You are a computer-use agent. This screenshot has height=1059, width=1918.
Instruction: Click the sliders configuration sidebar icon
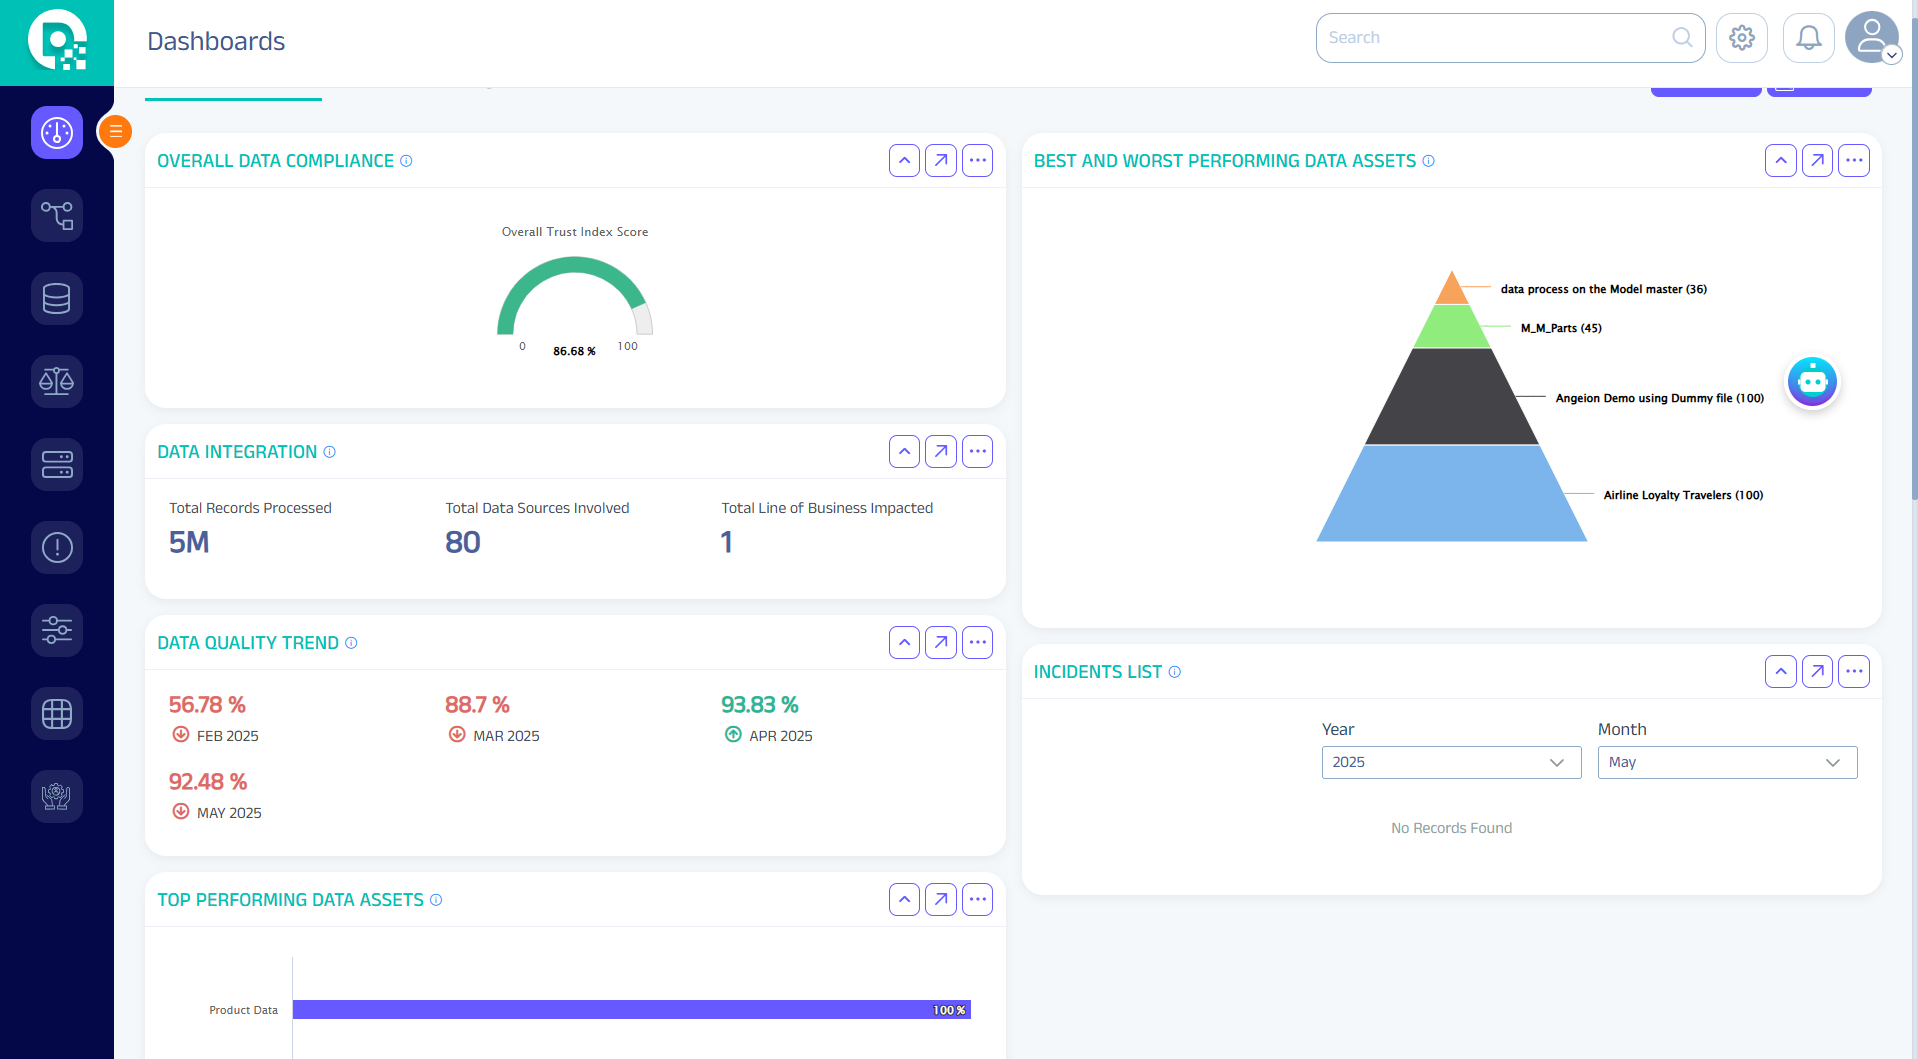[x=57, y=630]
